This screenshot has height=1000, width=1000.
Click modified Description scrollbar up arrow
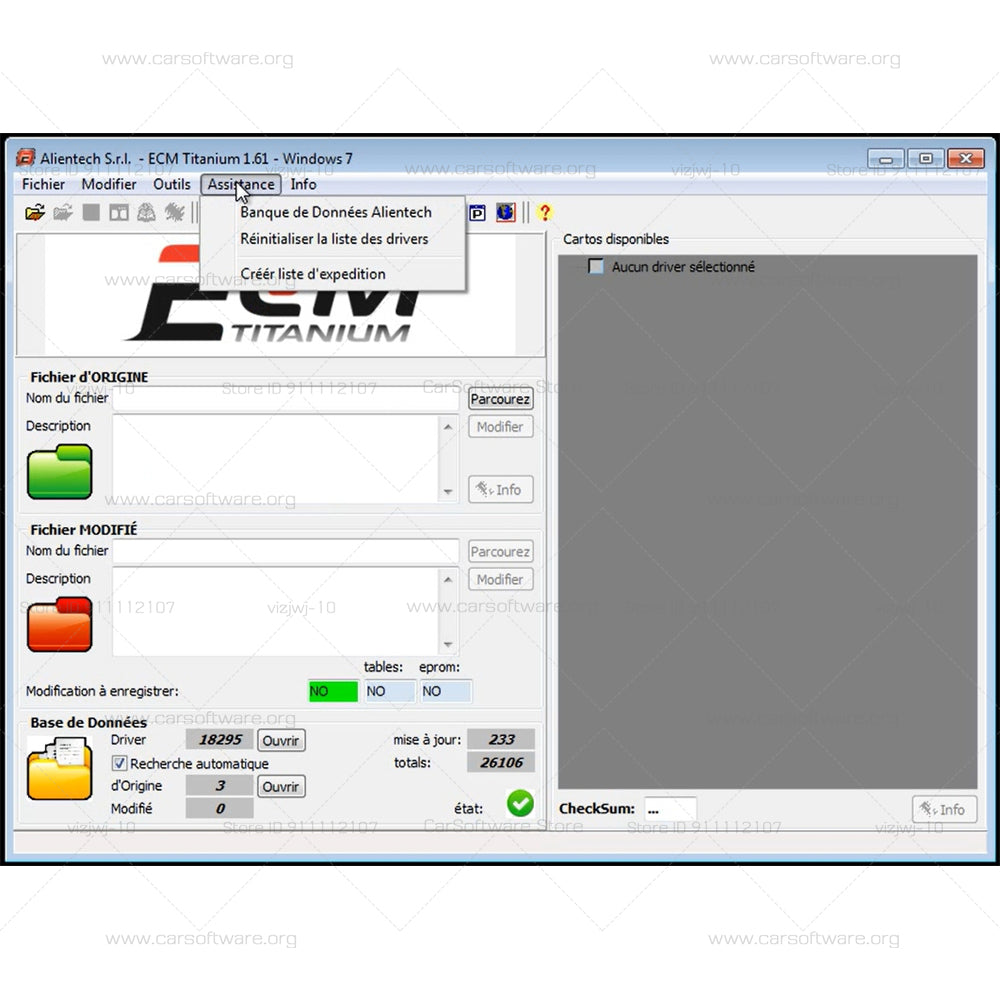(x=448, y=579)
